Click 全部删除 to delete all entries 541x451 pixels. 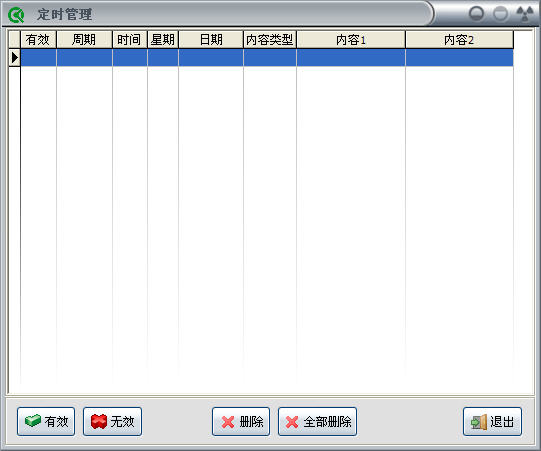pyautogui.click(x=317, y=421)
